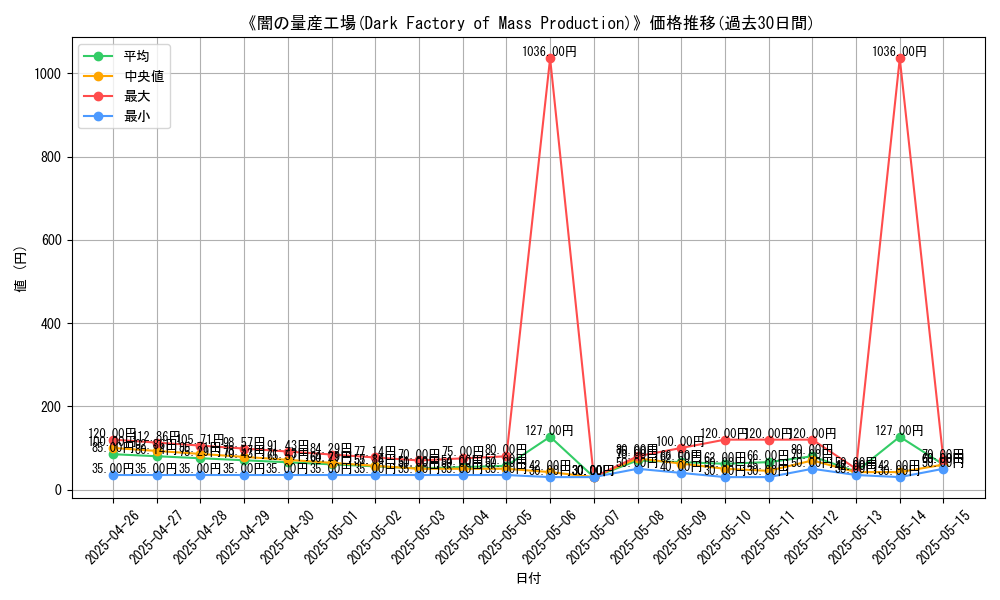
Task: Click the x-axis date label 2025-04-27
Action: click(x=156, y=536)
